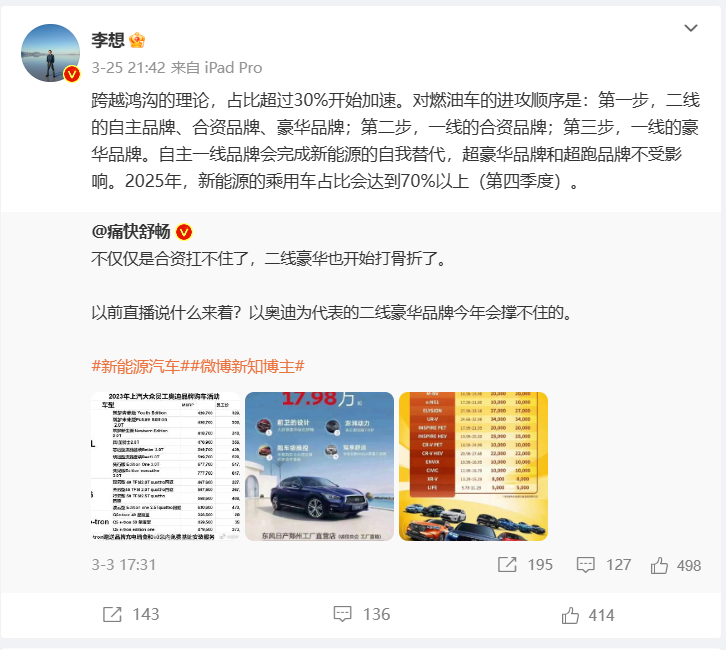View the Audi price table thumbnail
This screenshot has width=726, height=650.
click(x=166, y=466)
